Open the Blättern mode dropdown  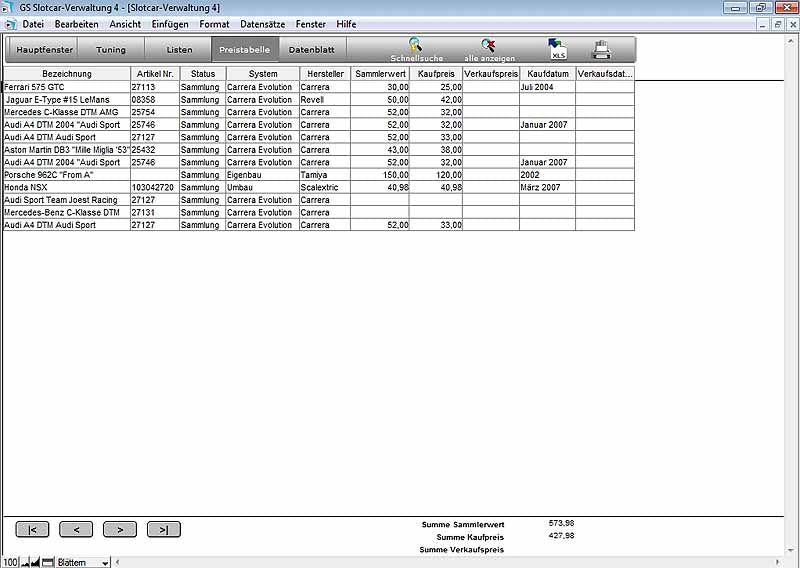coord(105,563)
